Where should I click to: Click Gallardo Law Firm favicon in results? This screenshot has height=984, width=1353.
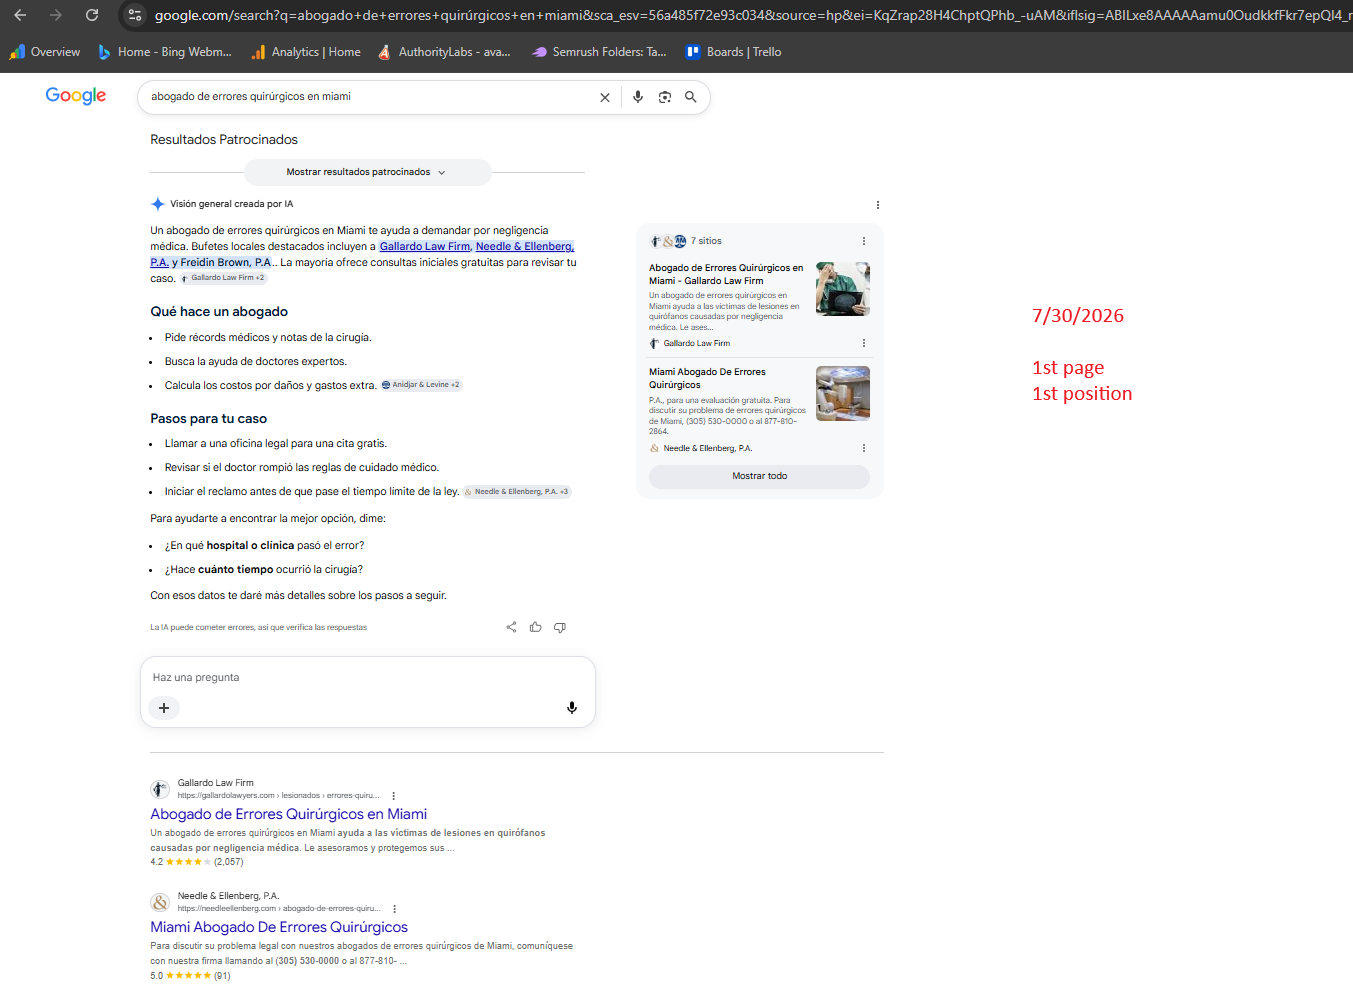pos(160,789)
